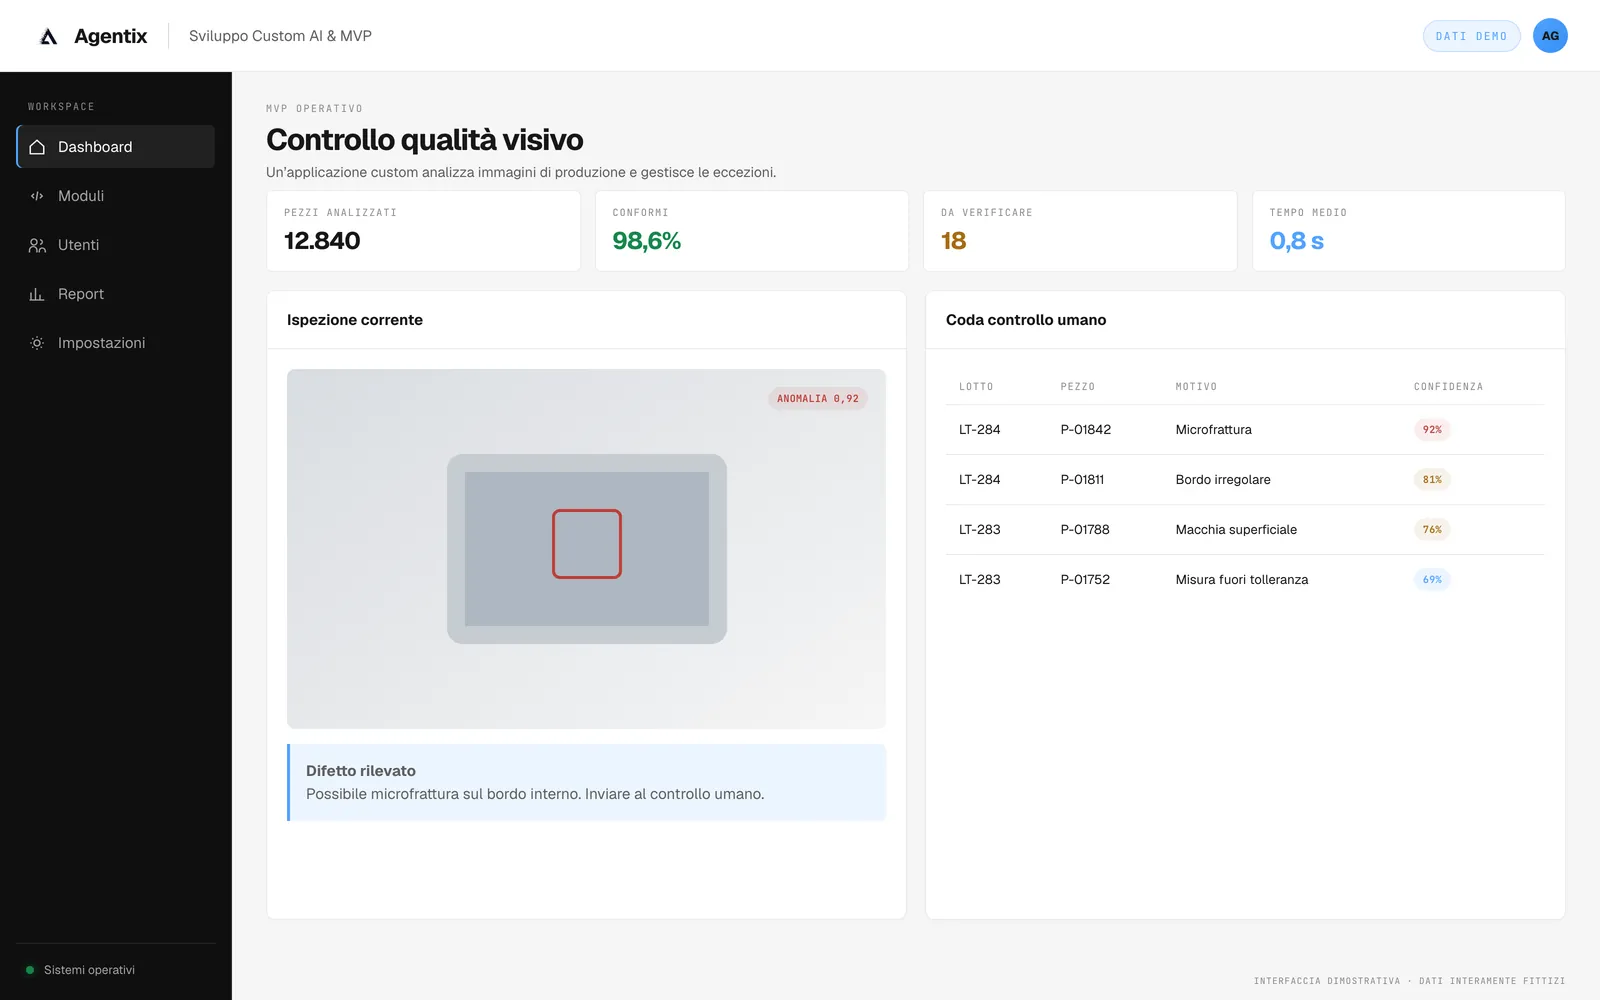Click the CONFIDENZA column header
This screenshot has width=1600, height=1000.
[1448, 387]
